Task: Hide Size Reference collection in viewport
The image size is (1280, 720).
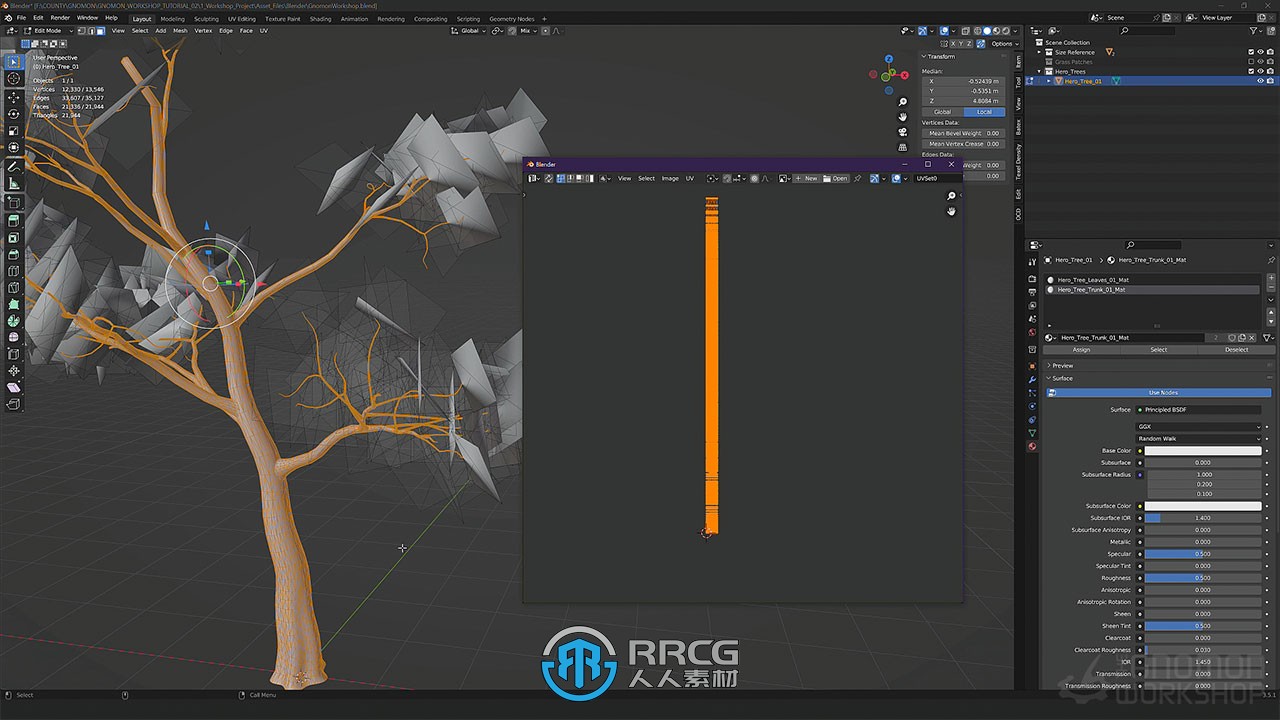Action: [1260, 52]
